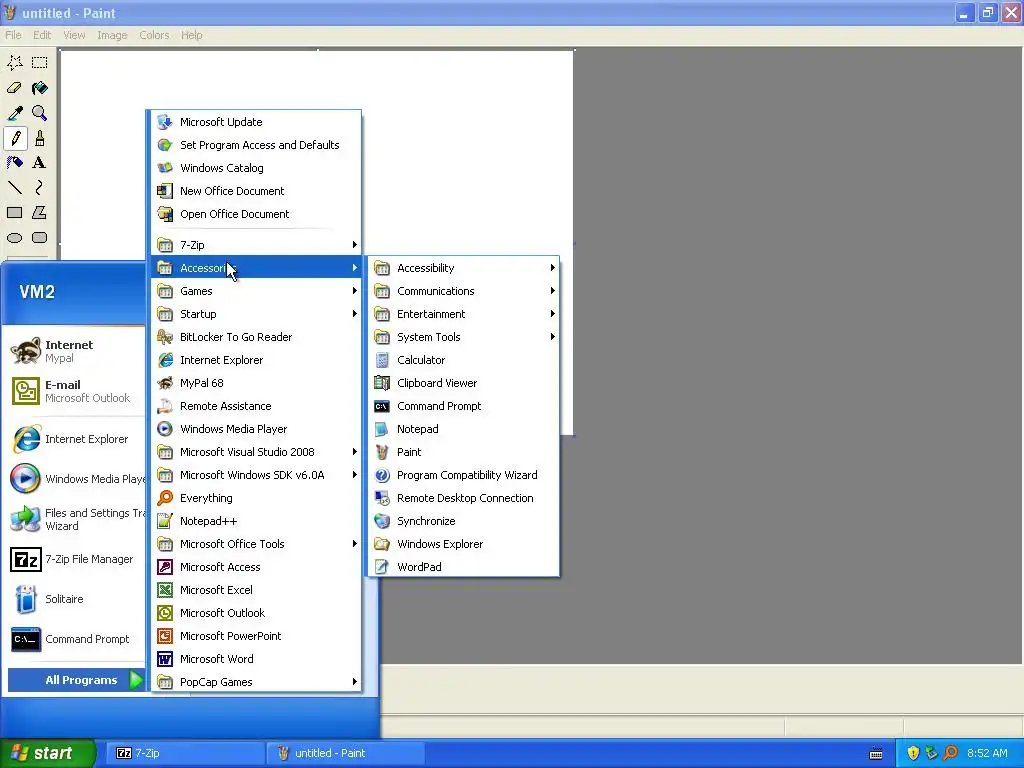Select the Free-Form Select tool in Paint
Viewport: 1024px width, 768px height.
coord(15,63)
